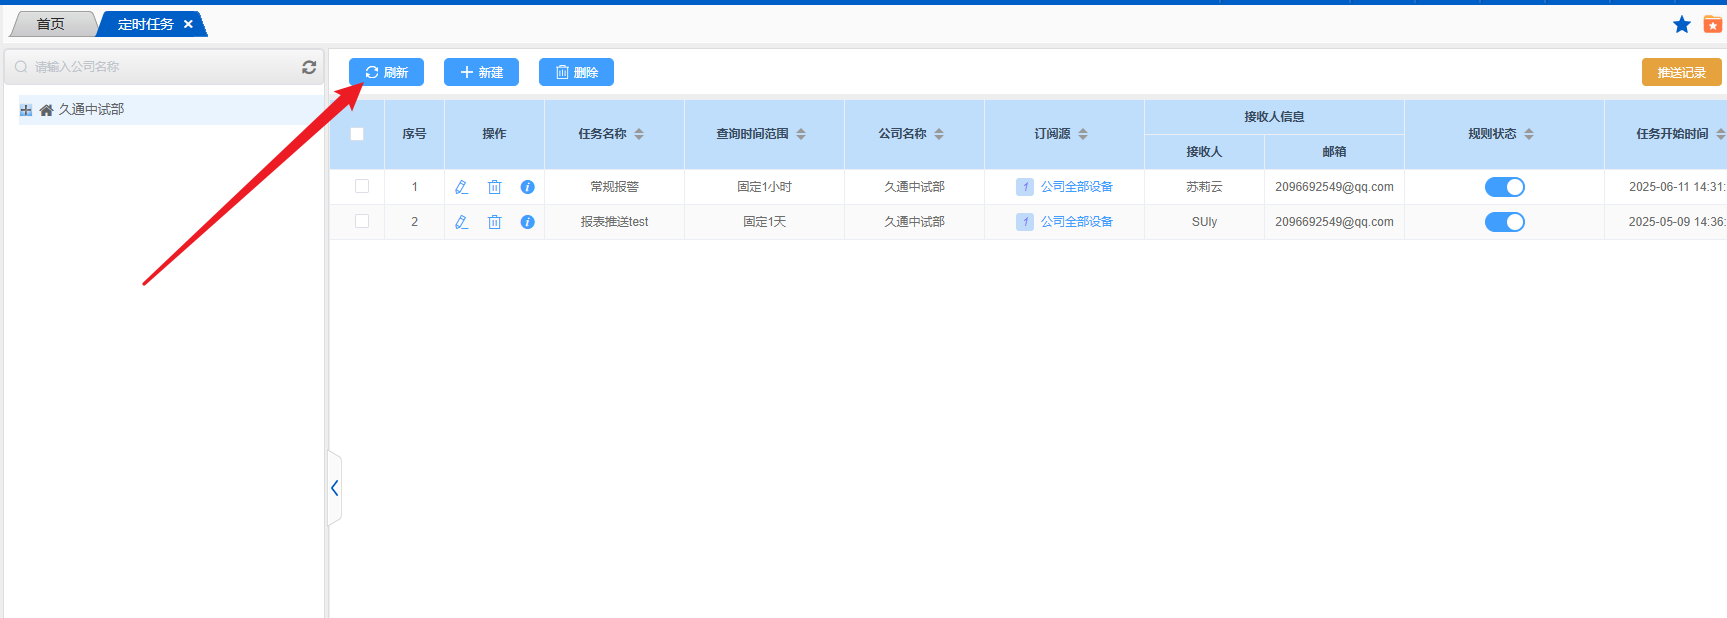1727x618 pixels.
Task: Tick the select-all checkbox in table header
Action: click(x=357, y=134)
